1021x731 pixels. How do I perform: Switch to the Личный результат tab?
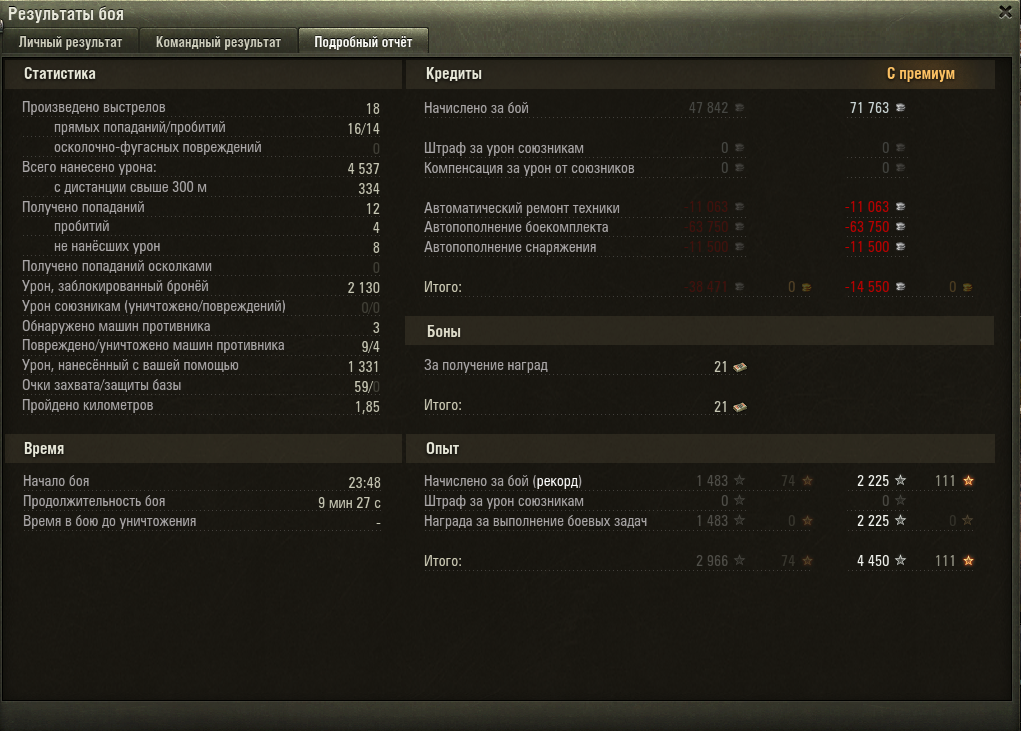coord(70,42)
